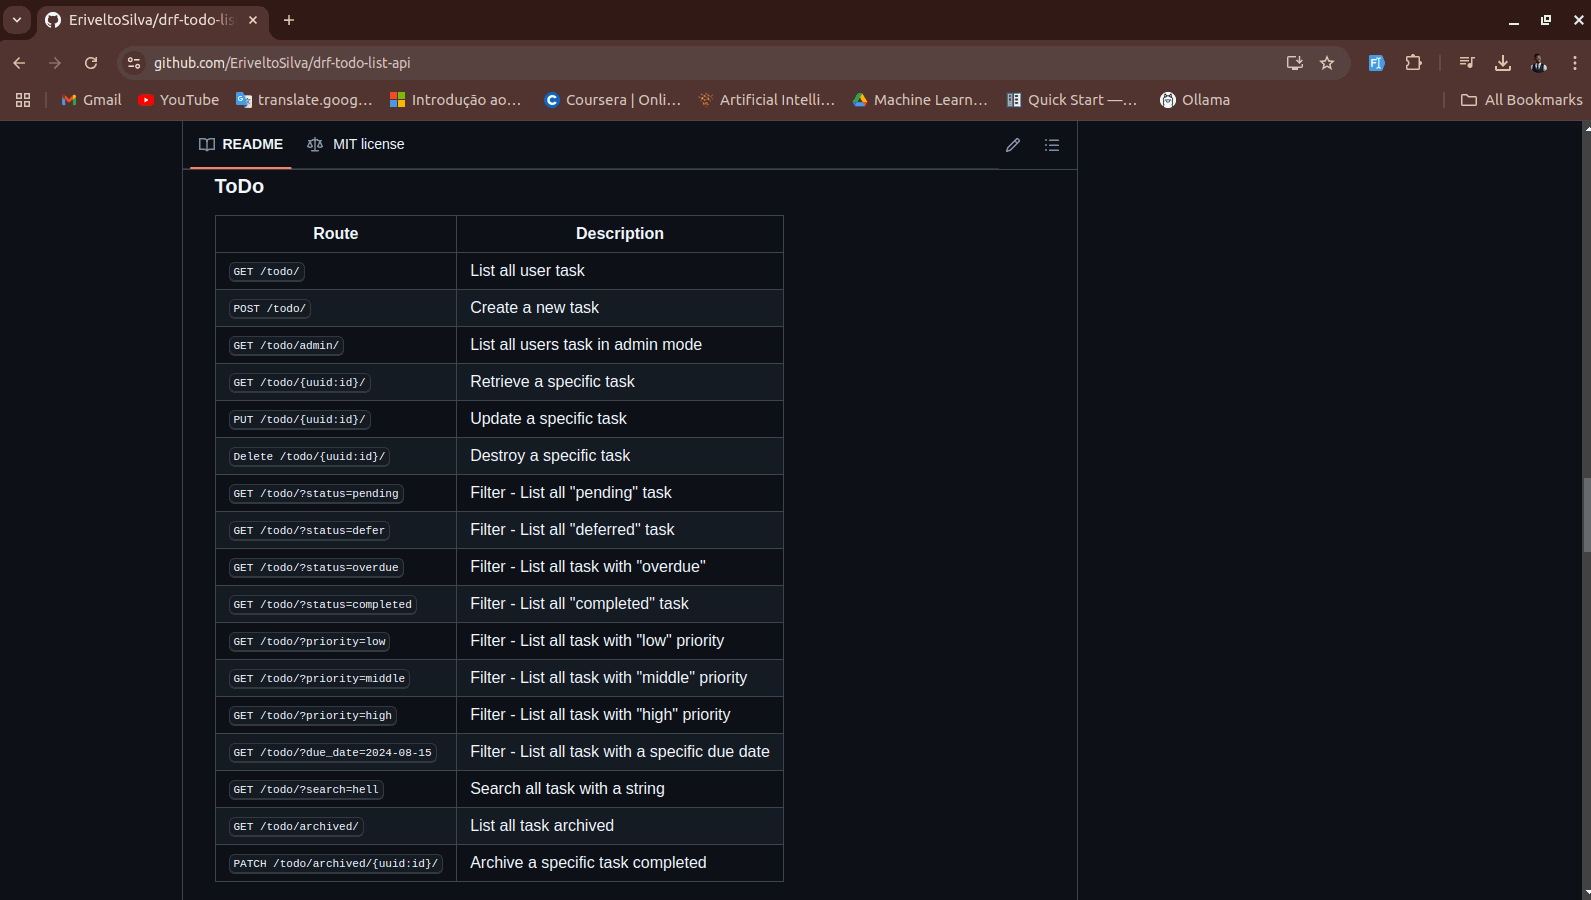Open All Bookmarks folder
The width and height of the screenshot is (1591, 900).
tap(1521, 100)
